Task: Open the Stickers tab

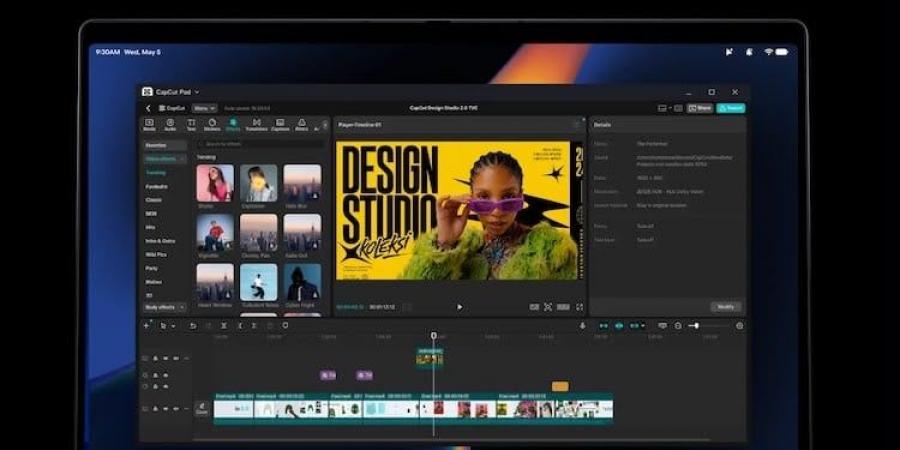Action: [212, 125]
